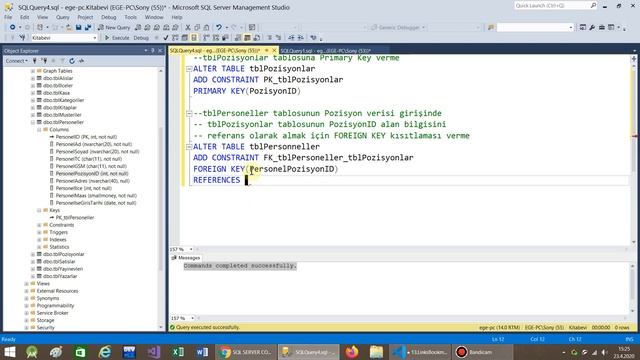Click the Windows Start button
Image resolution: width=640 pixels, height=360 pixels.
tap(10, 352)
